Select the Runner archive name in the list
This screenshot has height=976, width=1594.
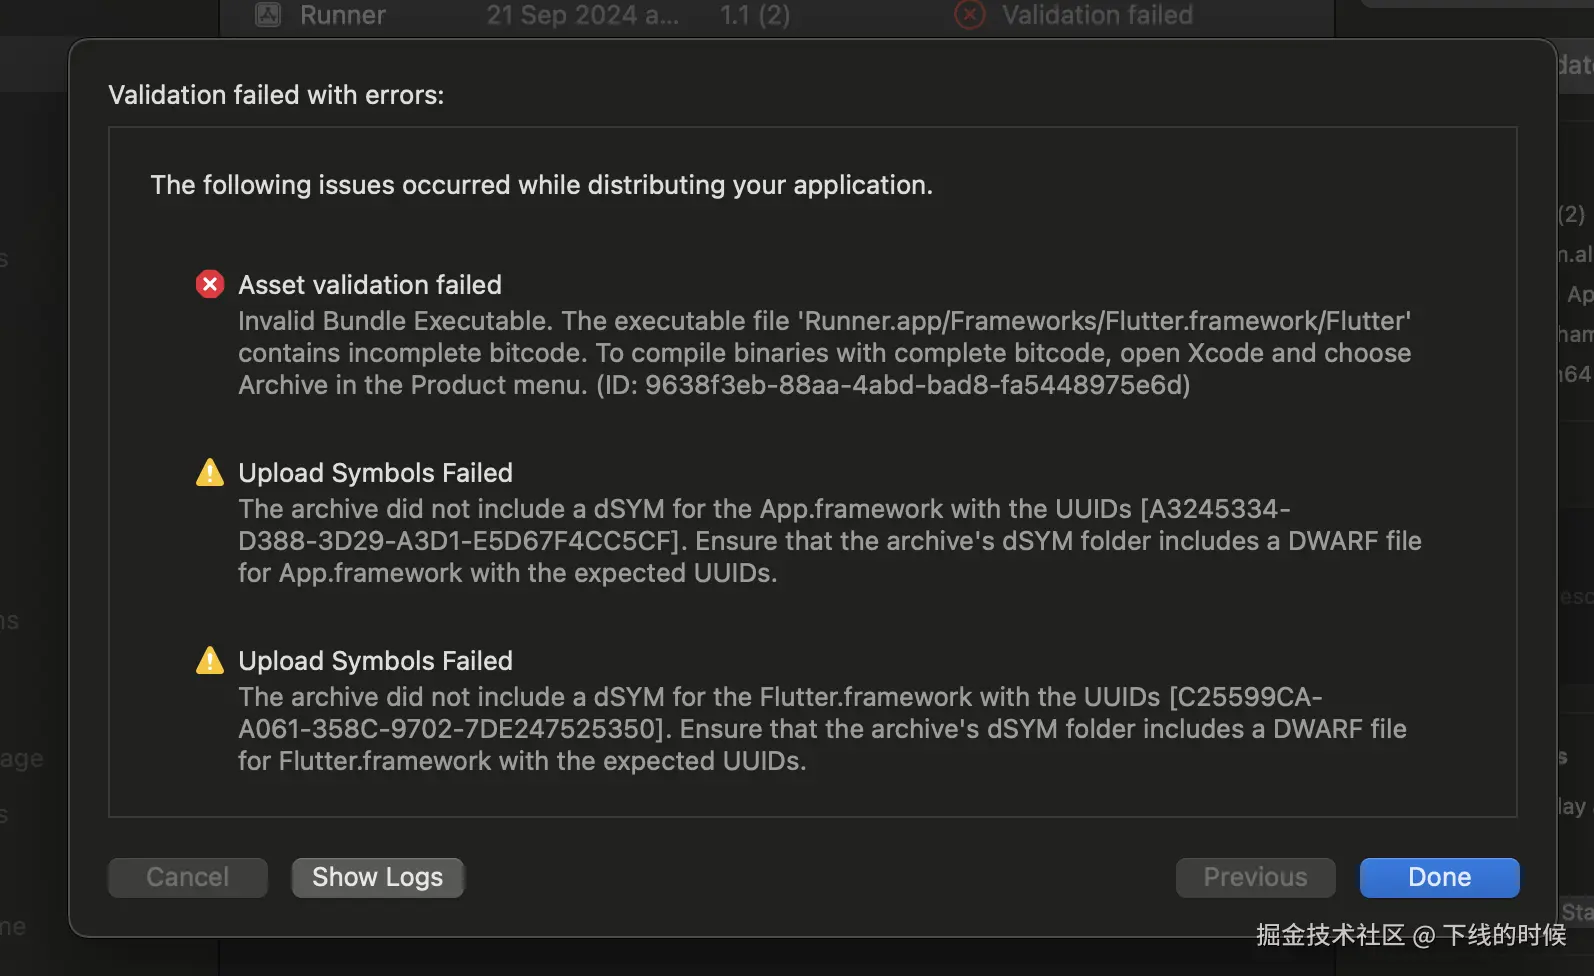pyautogui.click(x=342, y=15)
